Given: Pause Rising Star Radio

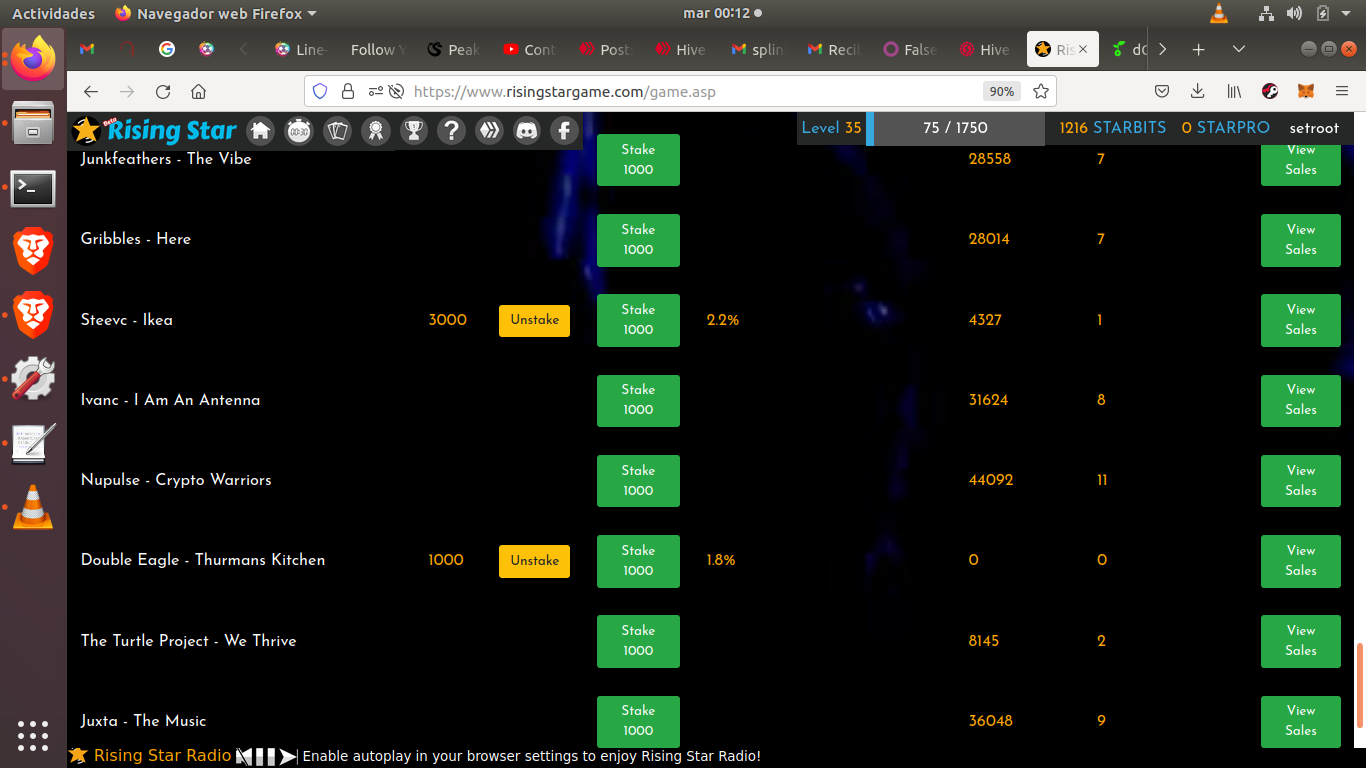Looking at the screenshot, I should click(265, 756).
